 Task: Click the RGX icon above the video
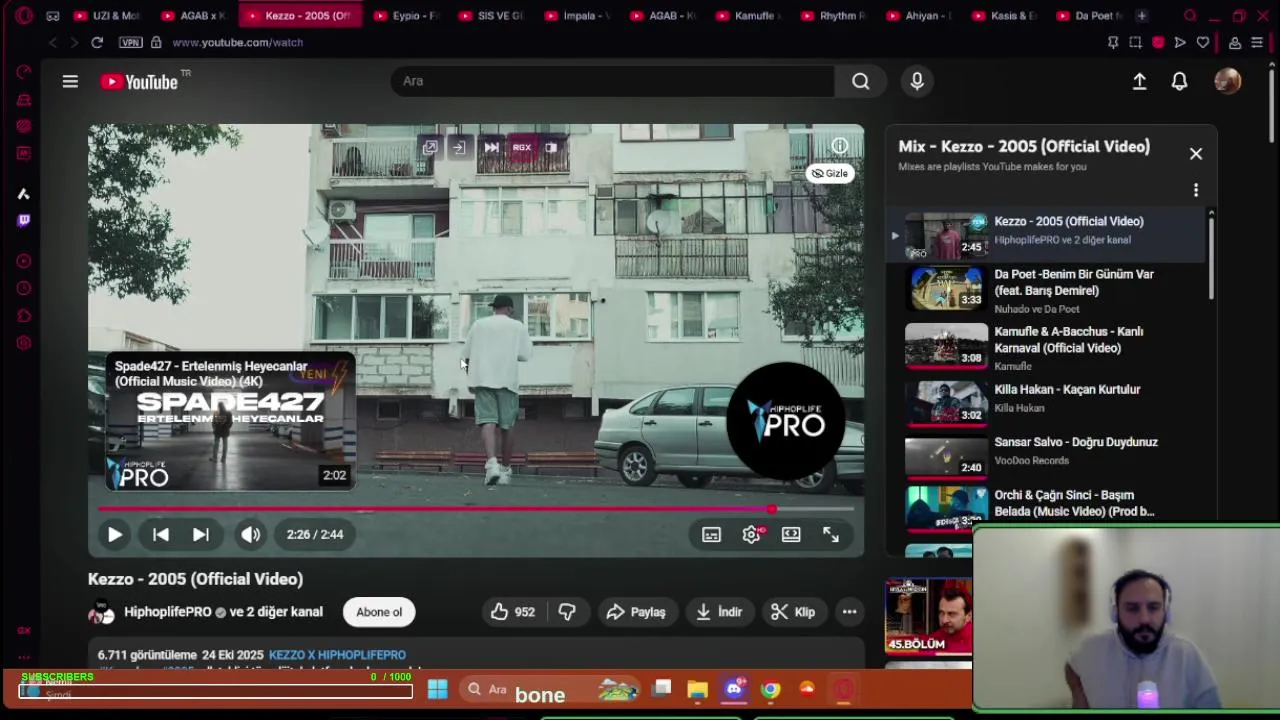(522, 147)
